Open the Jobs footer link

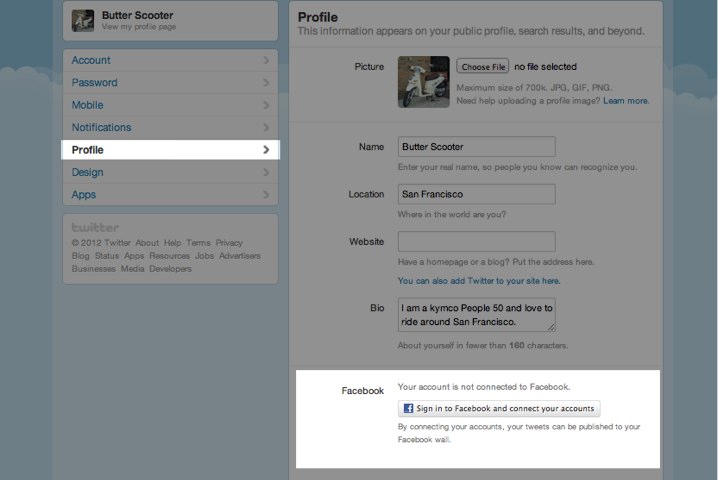click(x=204, y=256)
